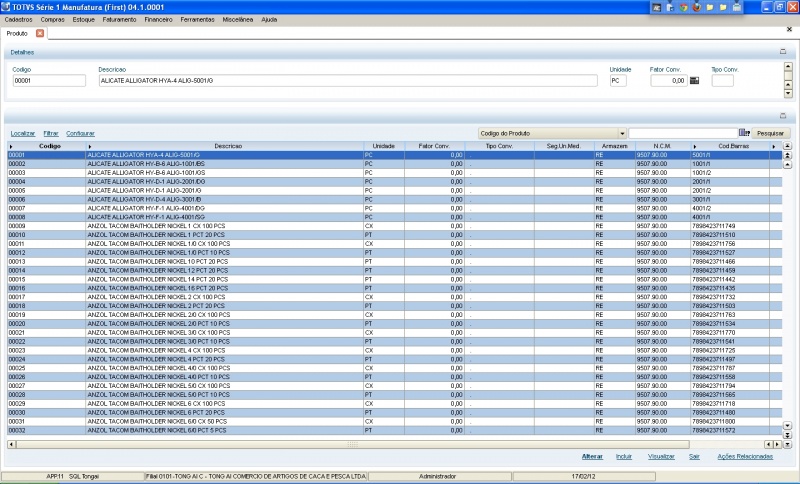Screen dimensions: 800x484
Task: Open Firefox from the floating toolbar
Action: [x=695, y=6]
